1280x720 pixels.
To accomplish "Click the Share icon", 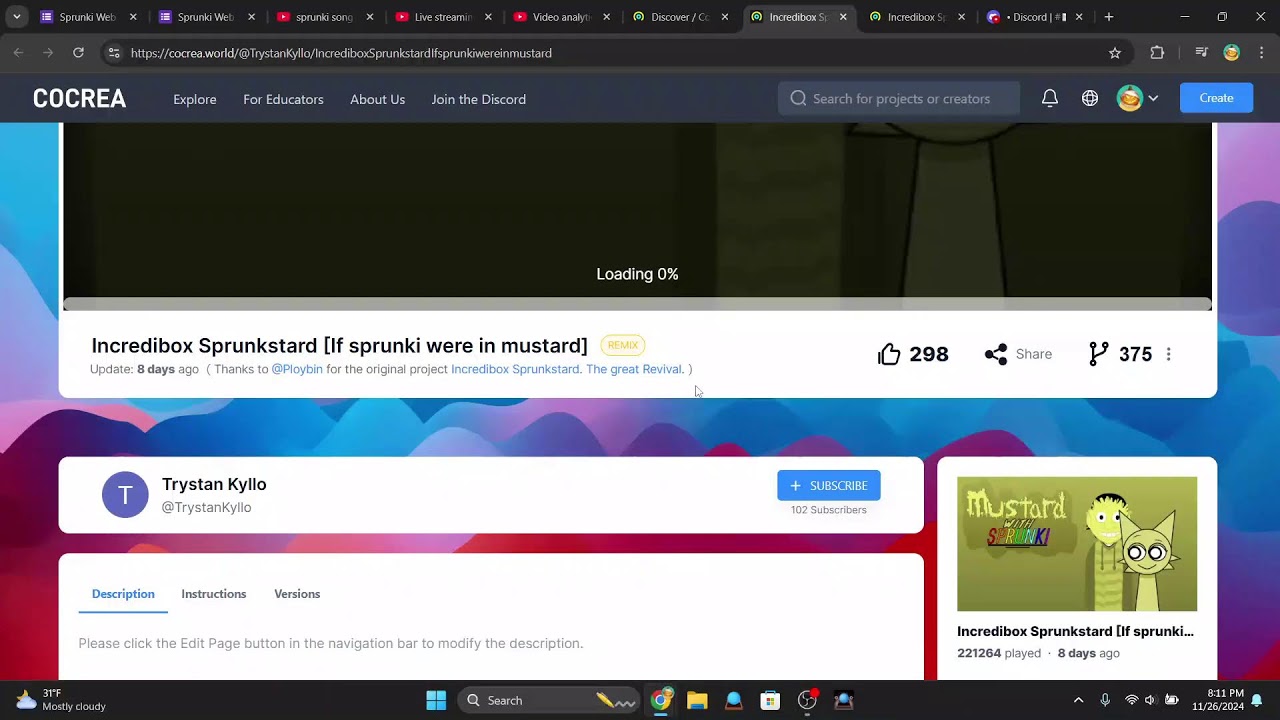I will (x=996, y=354).
